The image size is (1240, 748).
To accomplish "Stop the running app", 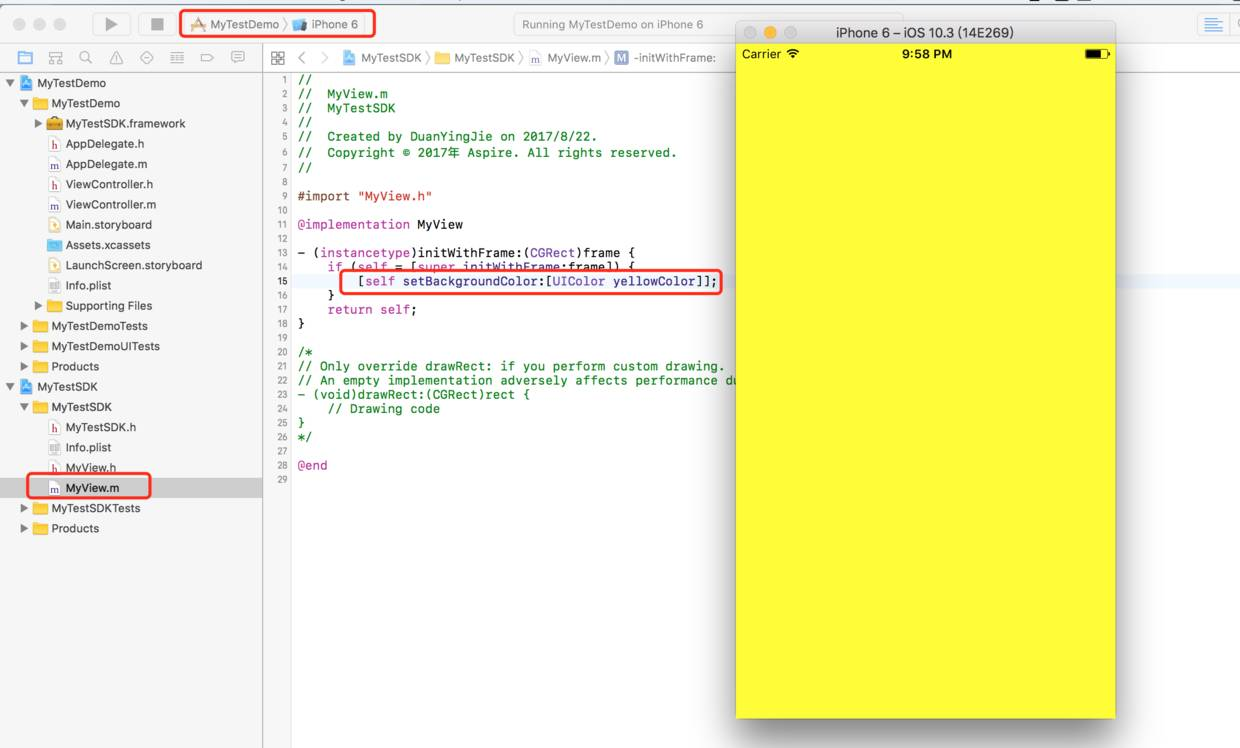I will click(157, 24).
